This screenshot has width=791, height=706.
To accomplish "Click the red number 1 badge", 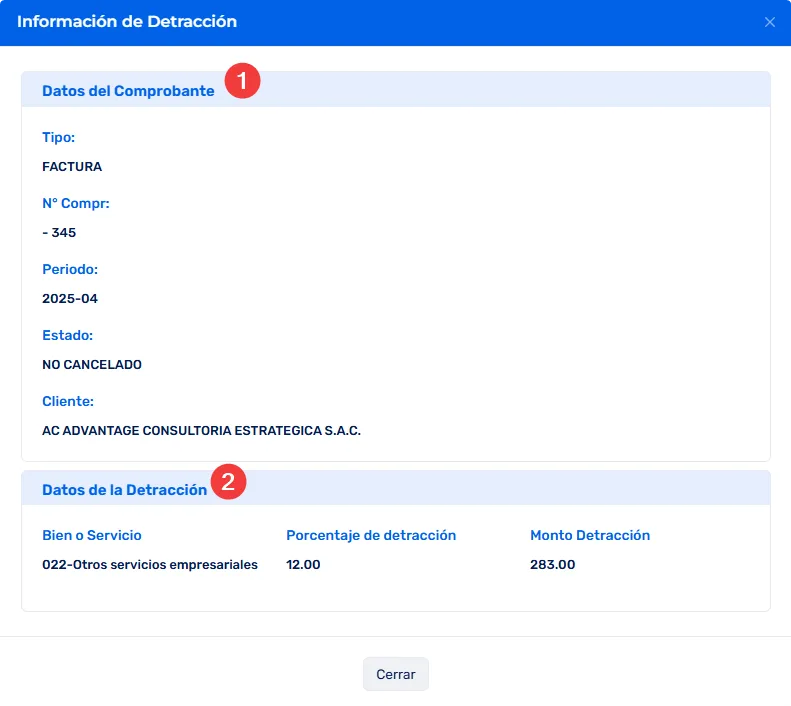I will (x=242, y=81).
